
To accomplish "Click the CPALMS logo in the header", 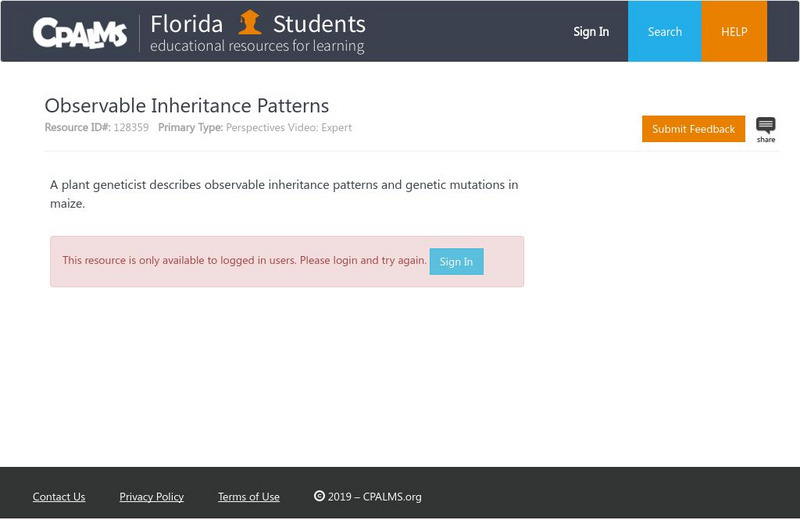I will coord(80,32).
